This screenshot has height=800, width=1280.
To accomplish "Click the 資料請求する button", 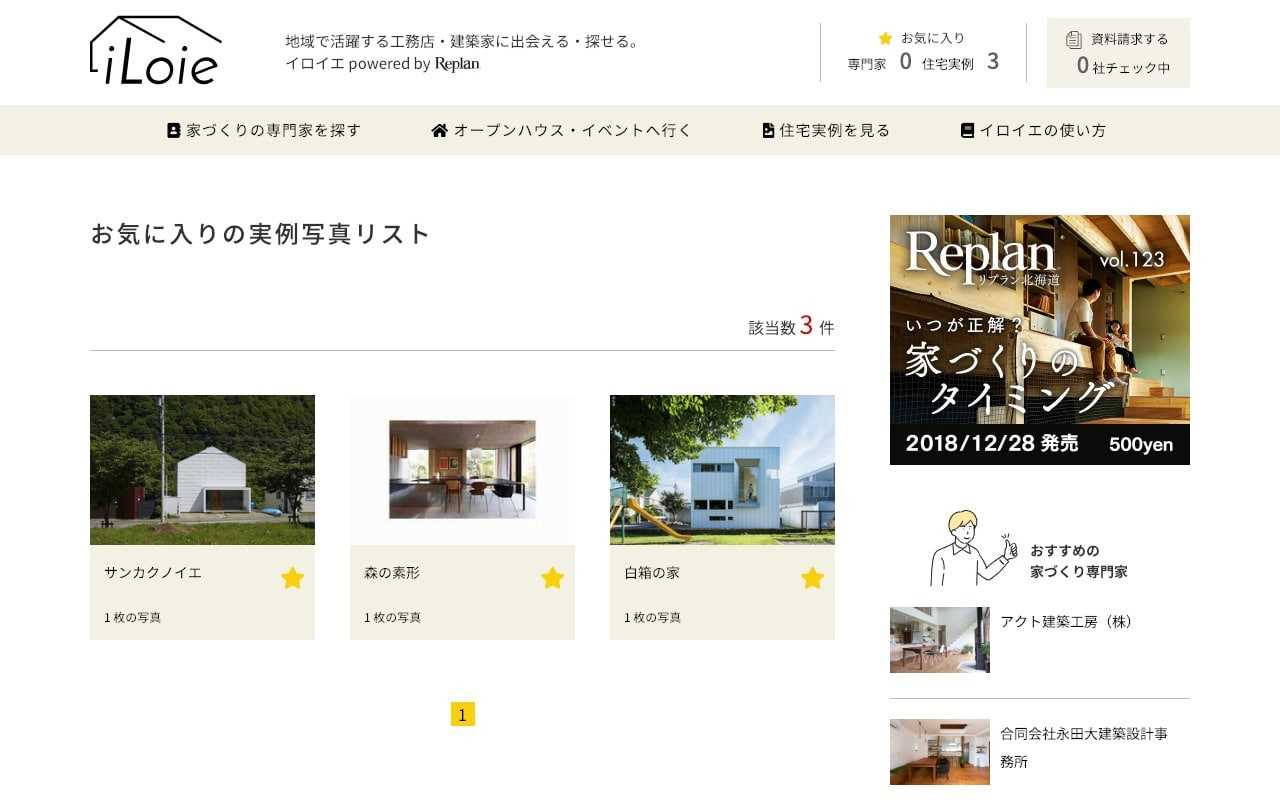I will (1118, 52).
